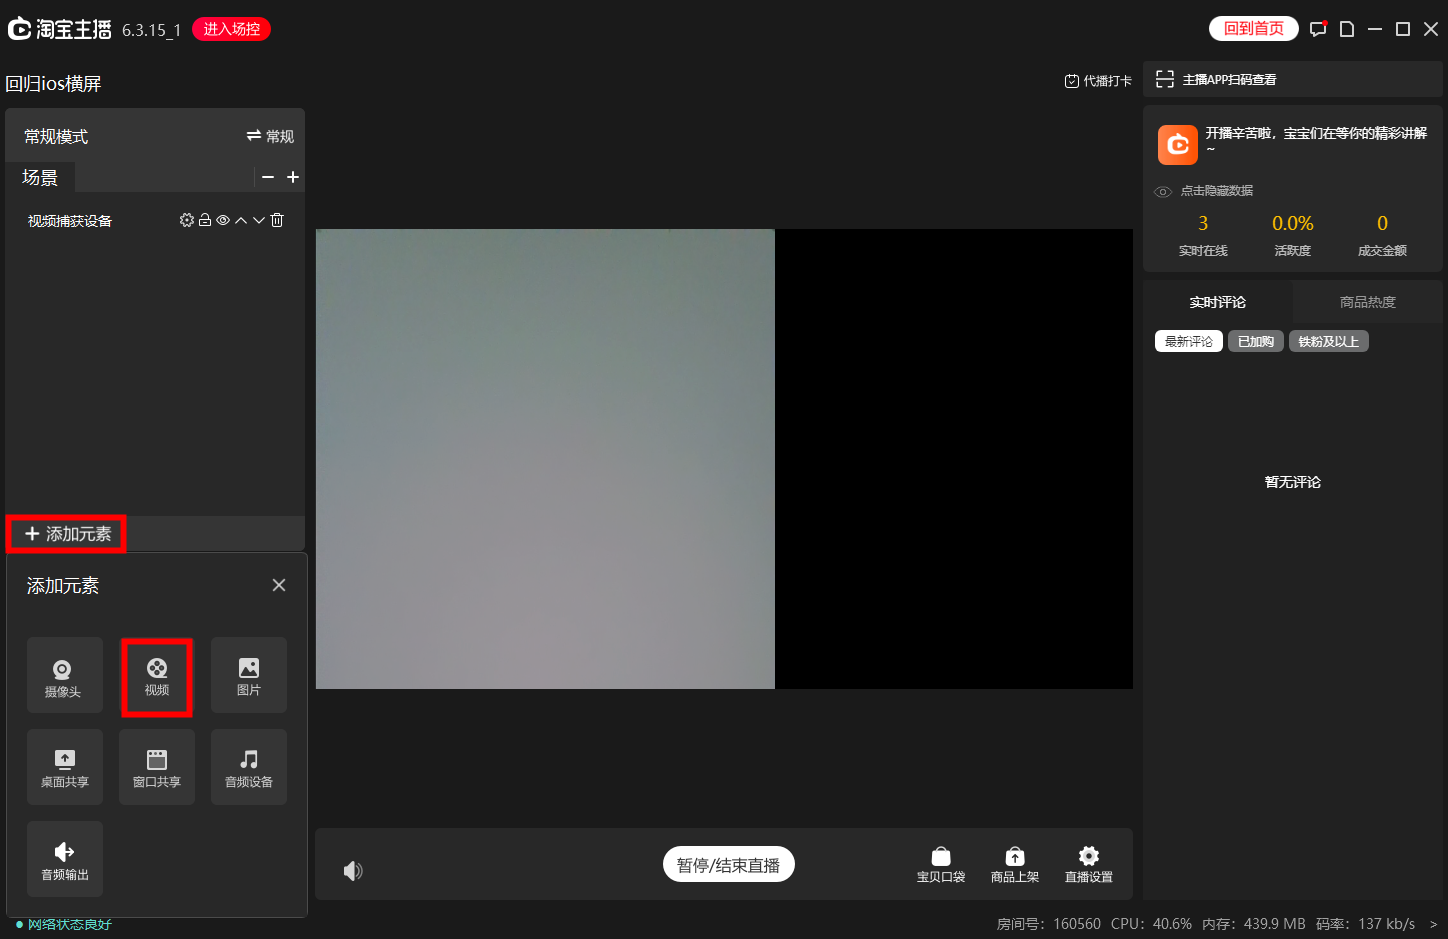Click CPU: 40.6% readout
1448x939 pixels.
pos(1151,924)
